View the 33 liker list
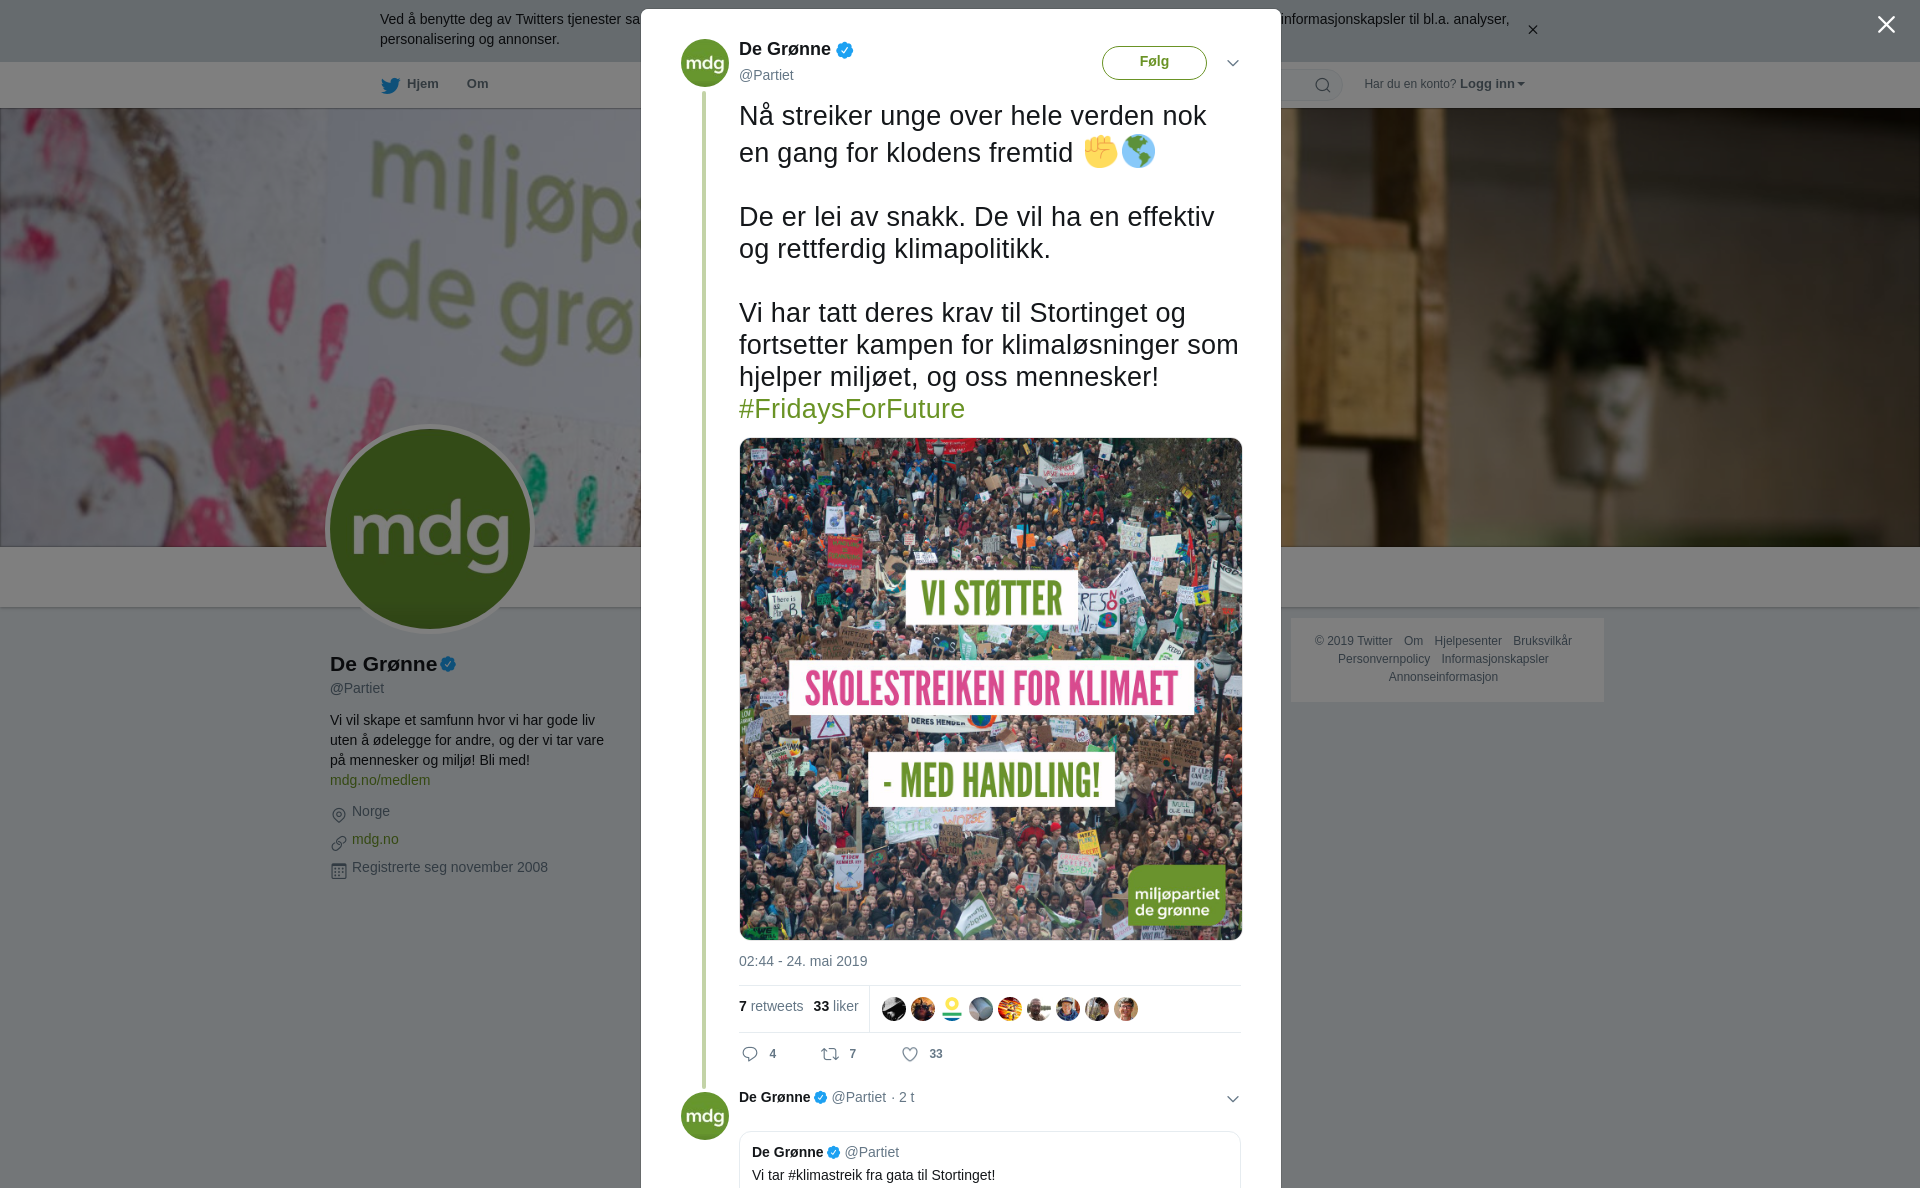The width and height of the screenshot is (1920, 1188). pos(836,1006)
